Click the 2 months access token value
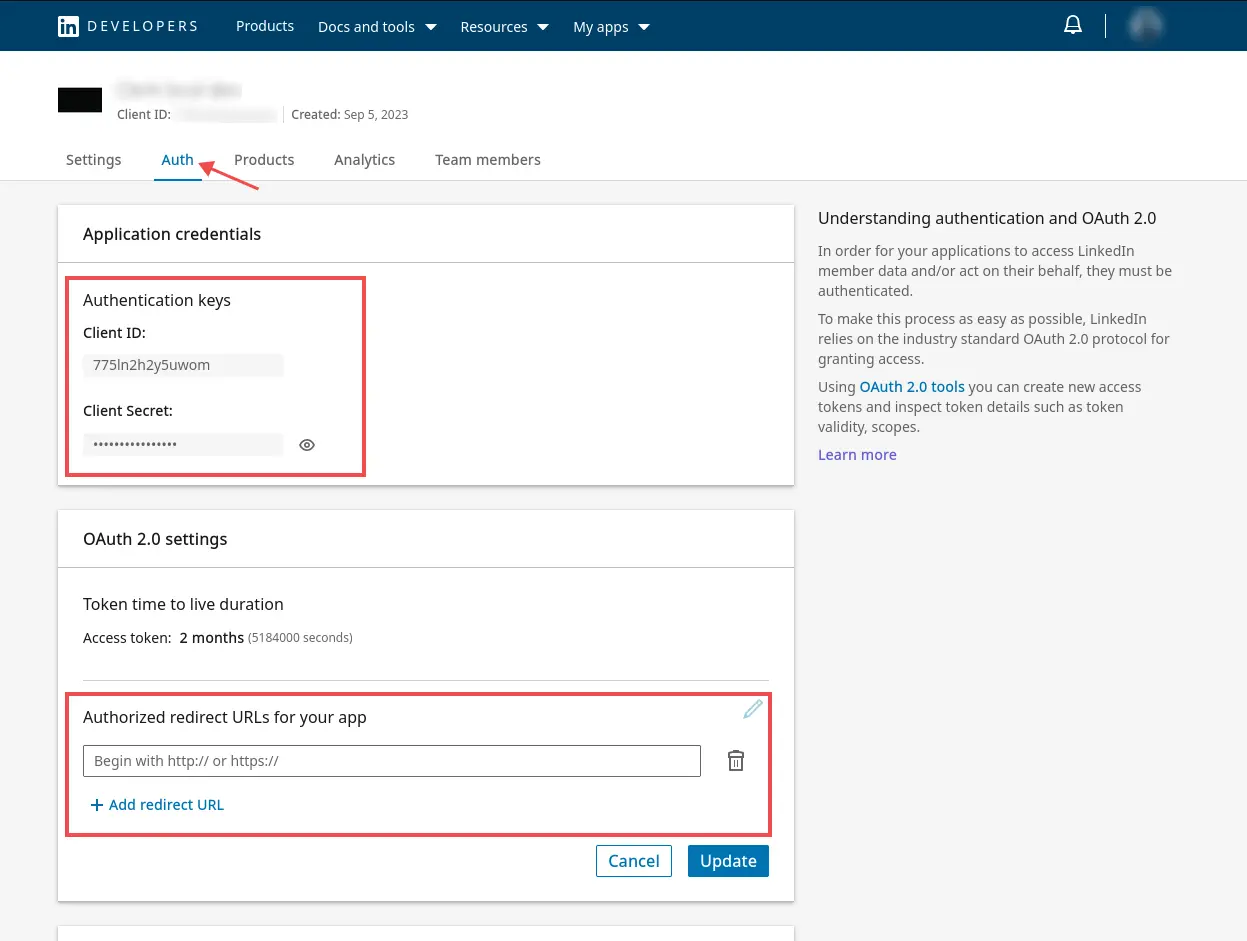This screenshot has height=941, width=1247. coord(212,638)
